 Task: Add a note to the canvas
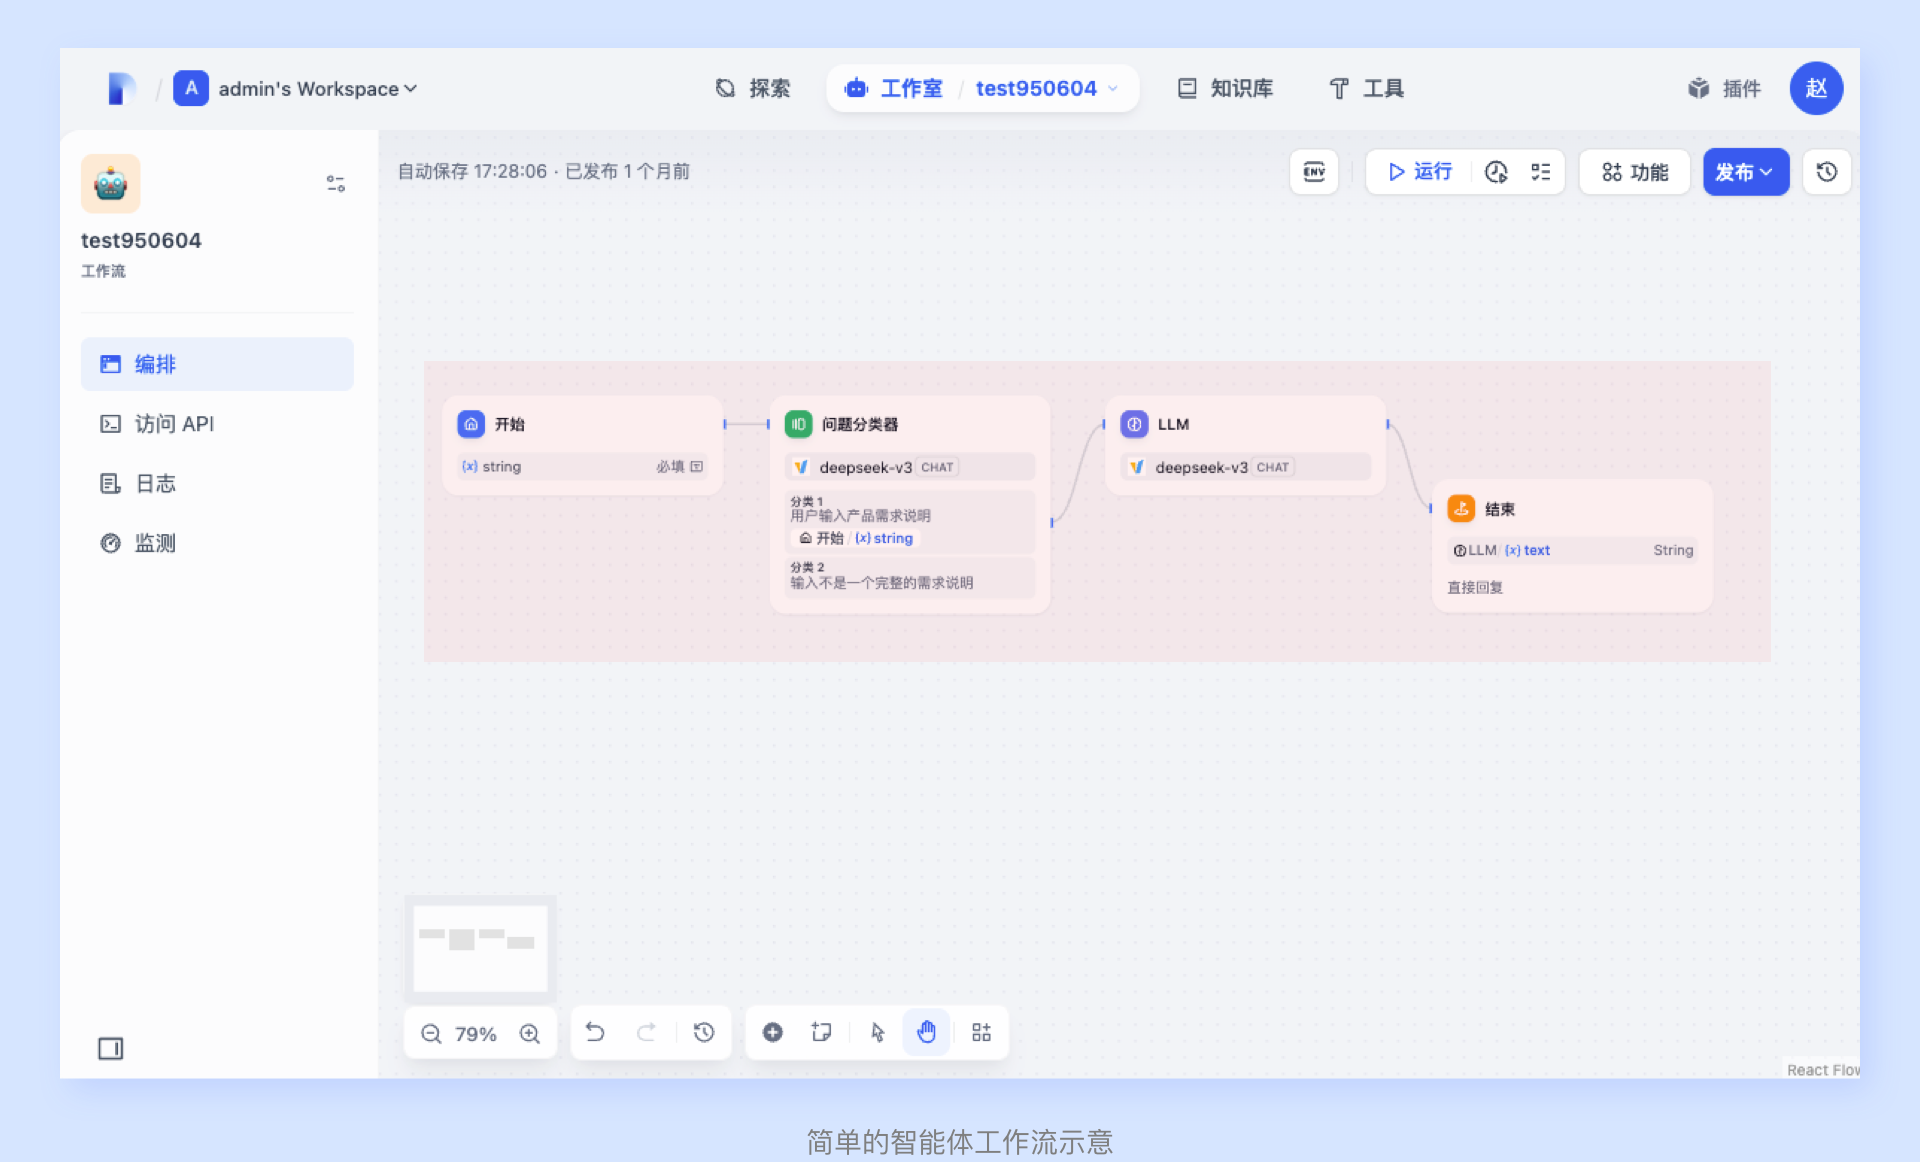tap(821, 1033)
